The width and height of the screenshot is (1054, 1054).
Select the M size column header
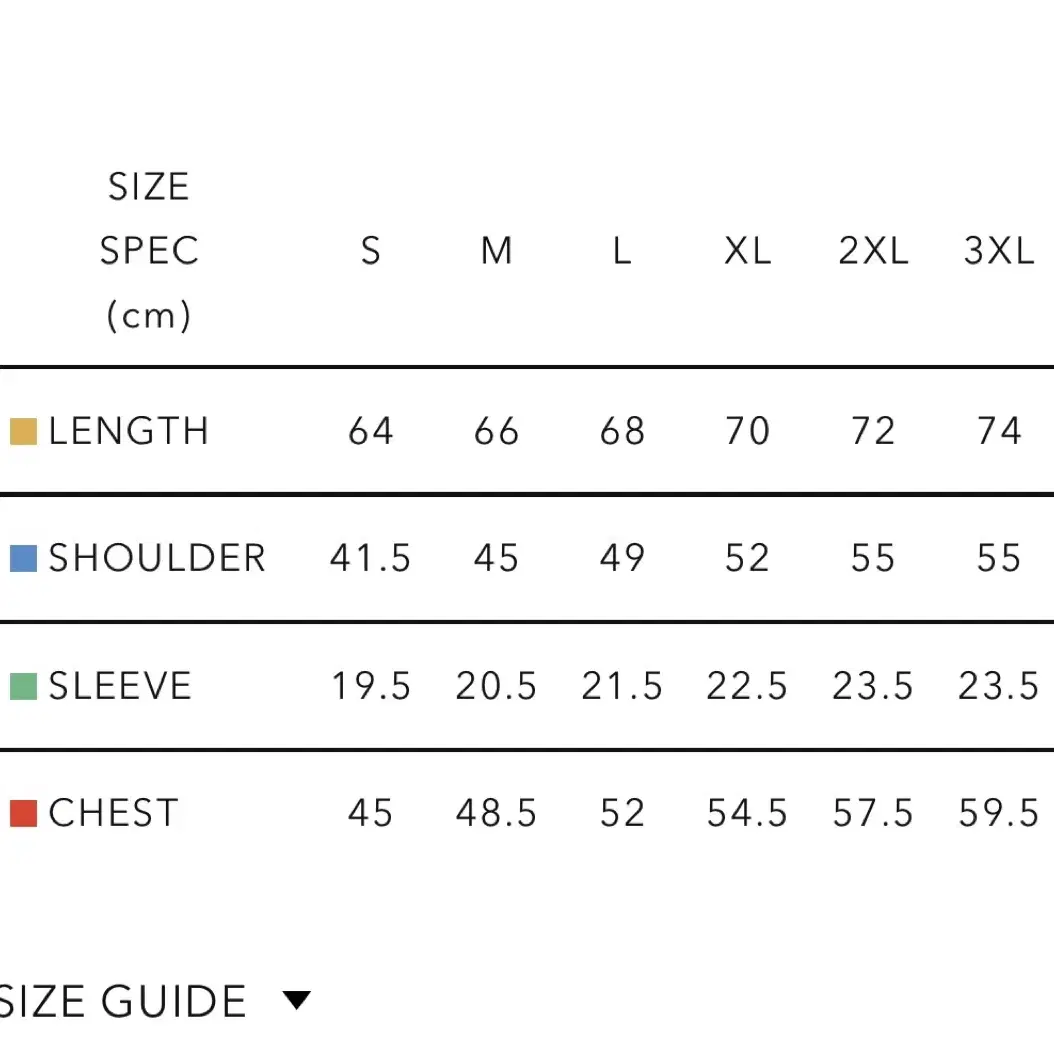click(497, 251)
